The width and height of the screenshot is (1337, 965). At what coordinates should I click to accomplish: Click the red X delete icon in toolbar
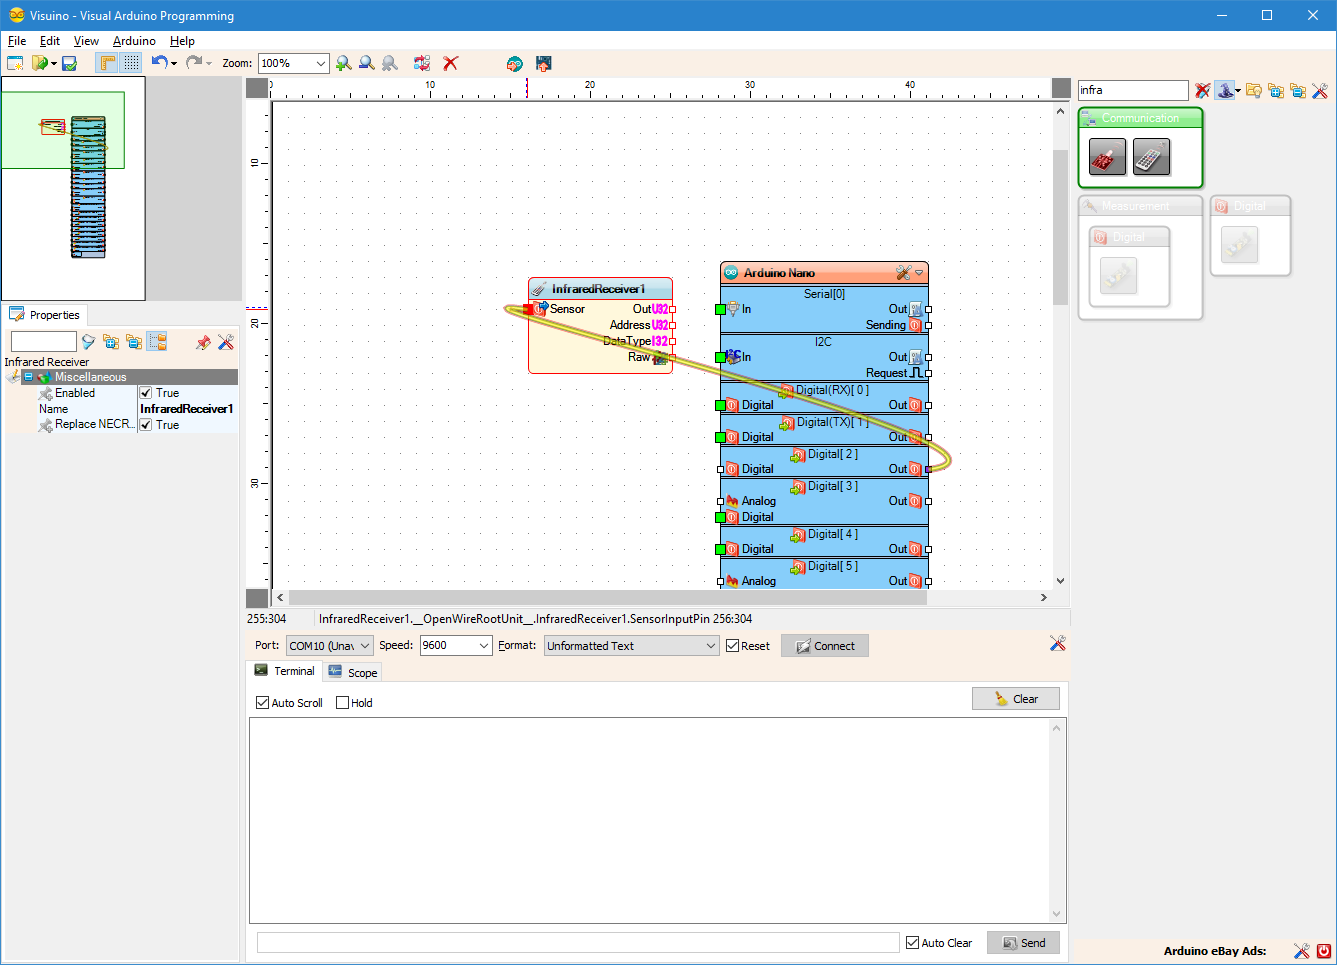point(451,63)
